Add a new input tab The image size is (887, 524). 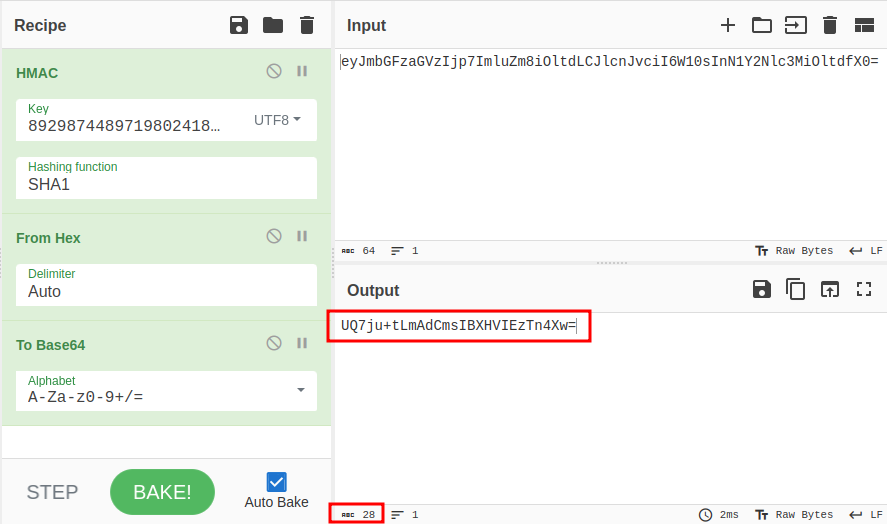727,25
